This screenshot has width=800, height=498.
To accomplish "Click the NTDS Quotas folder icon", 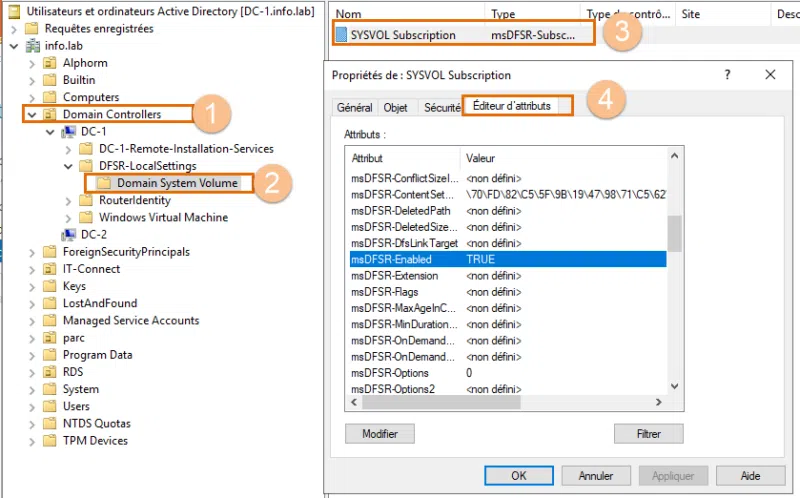I will coord(49,423).
